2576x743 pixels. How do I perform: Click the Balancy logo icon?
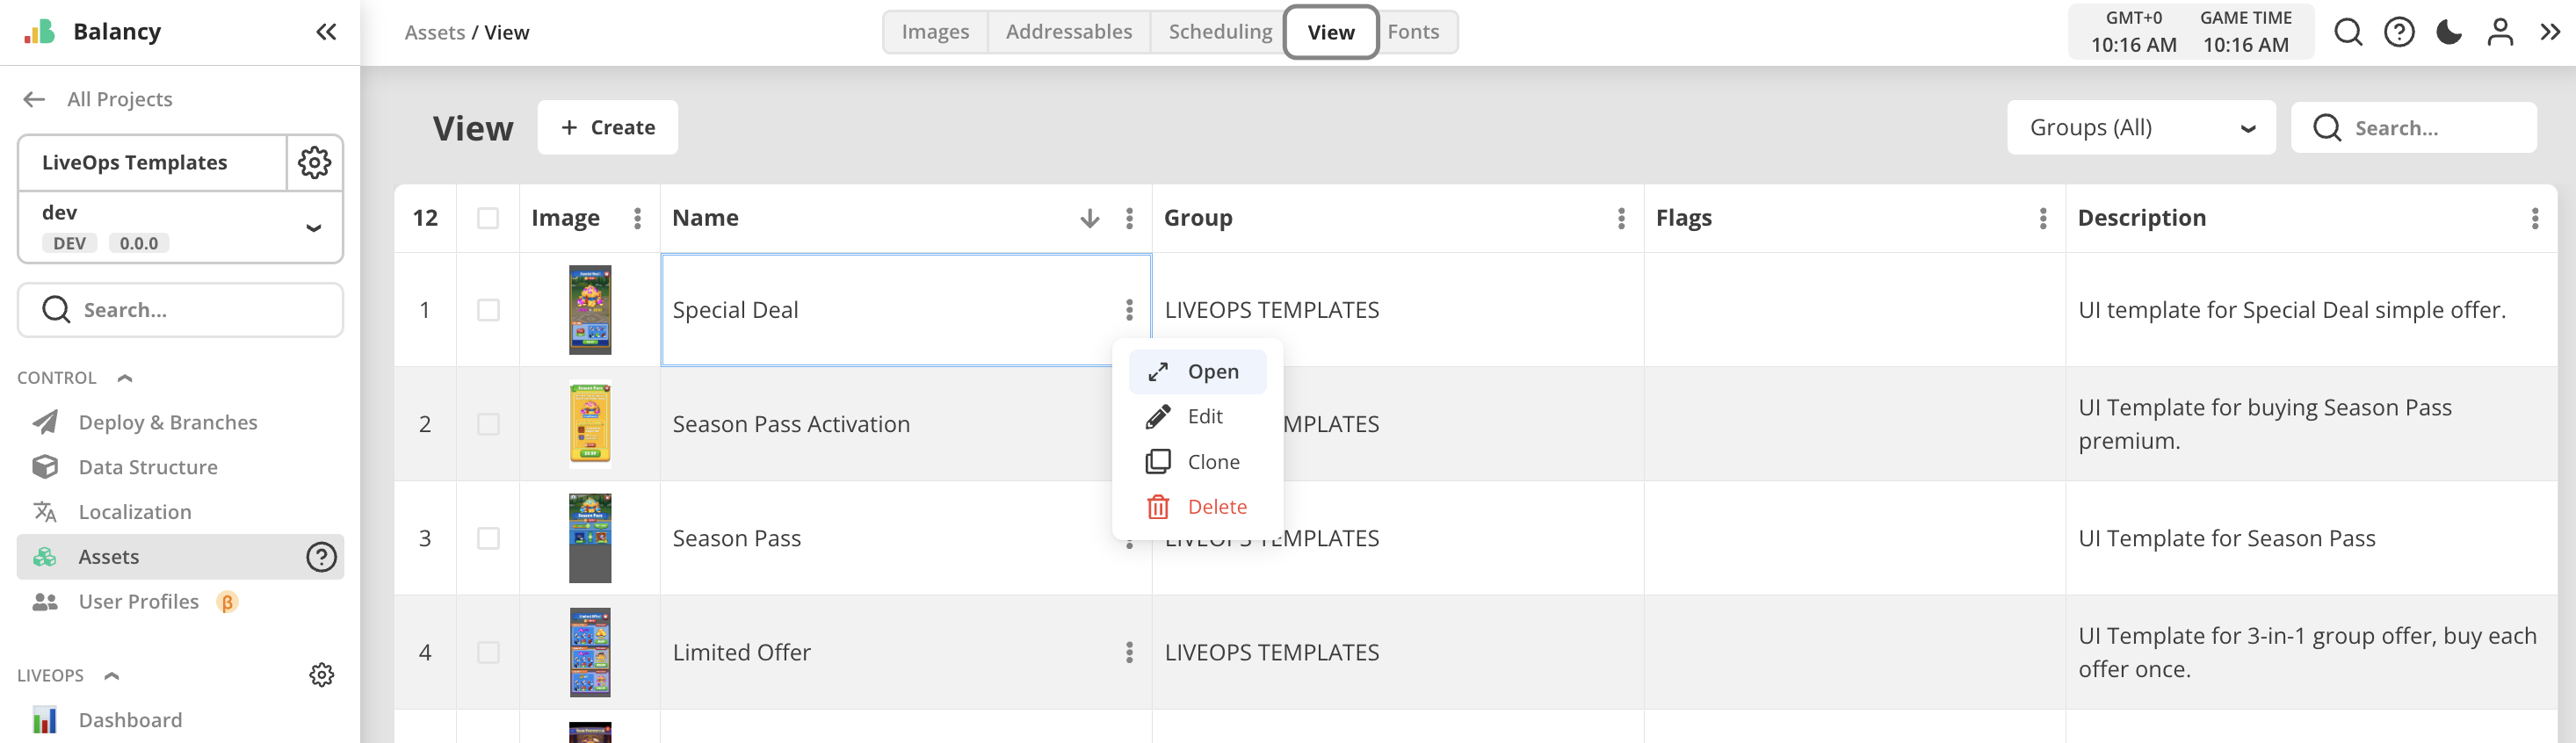pyautogui.click(x=39, y=32)
